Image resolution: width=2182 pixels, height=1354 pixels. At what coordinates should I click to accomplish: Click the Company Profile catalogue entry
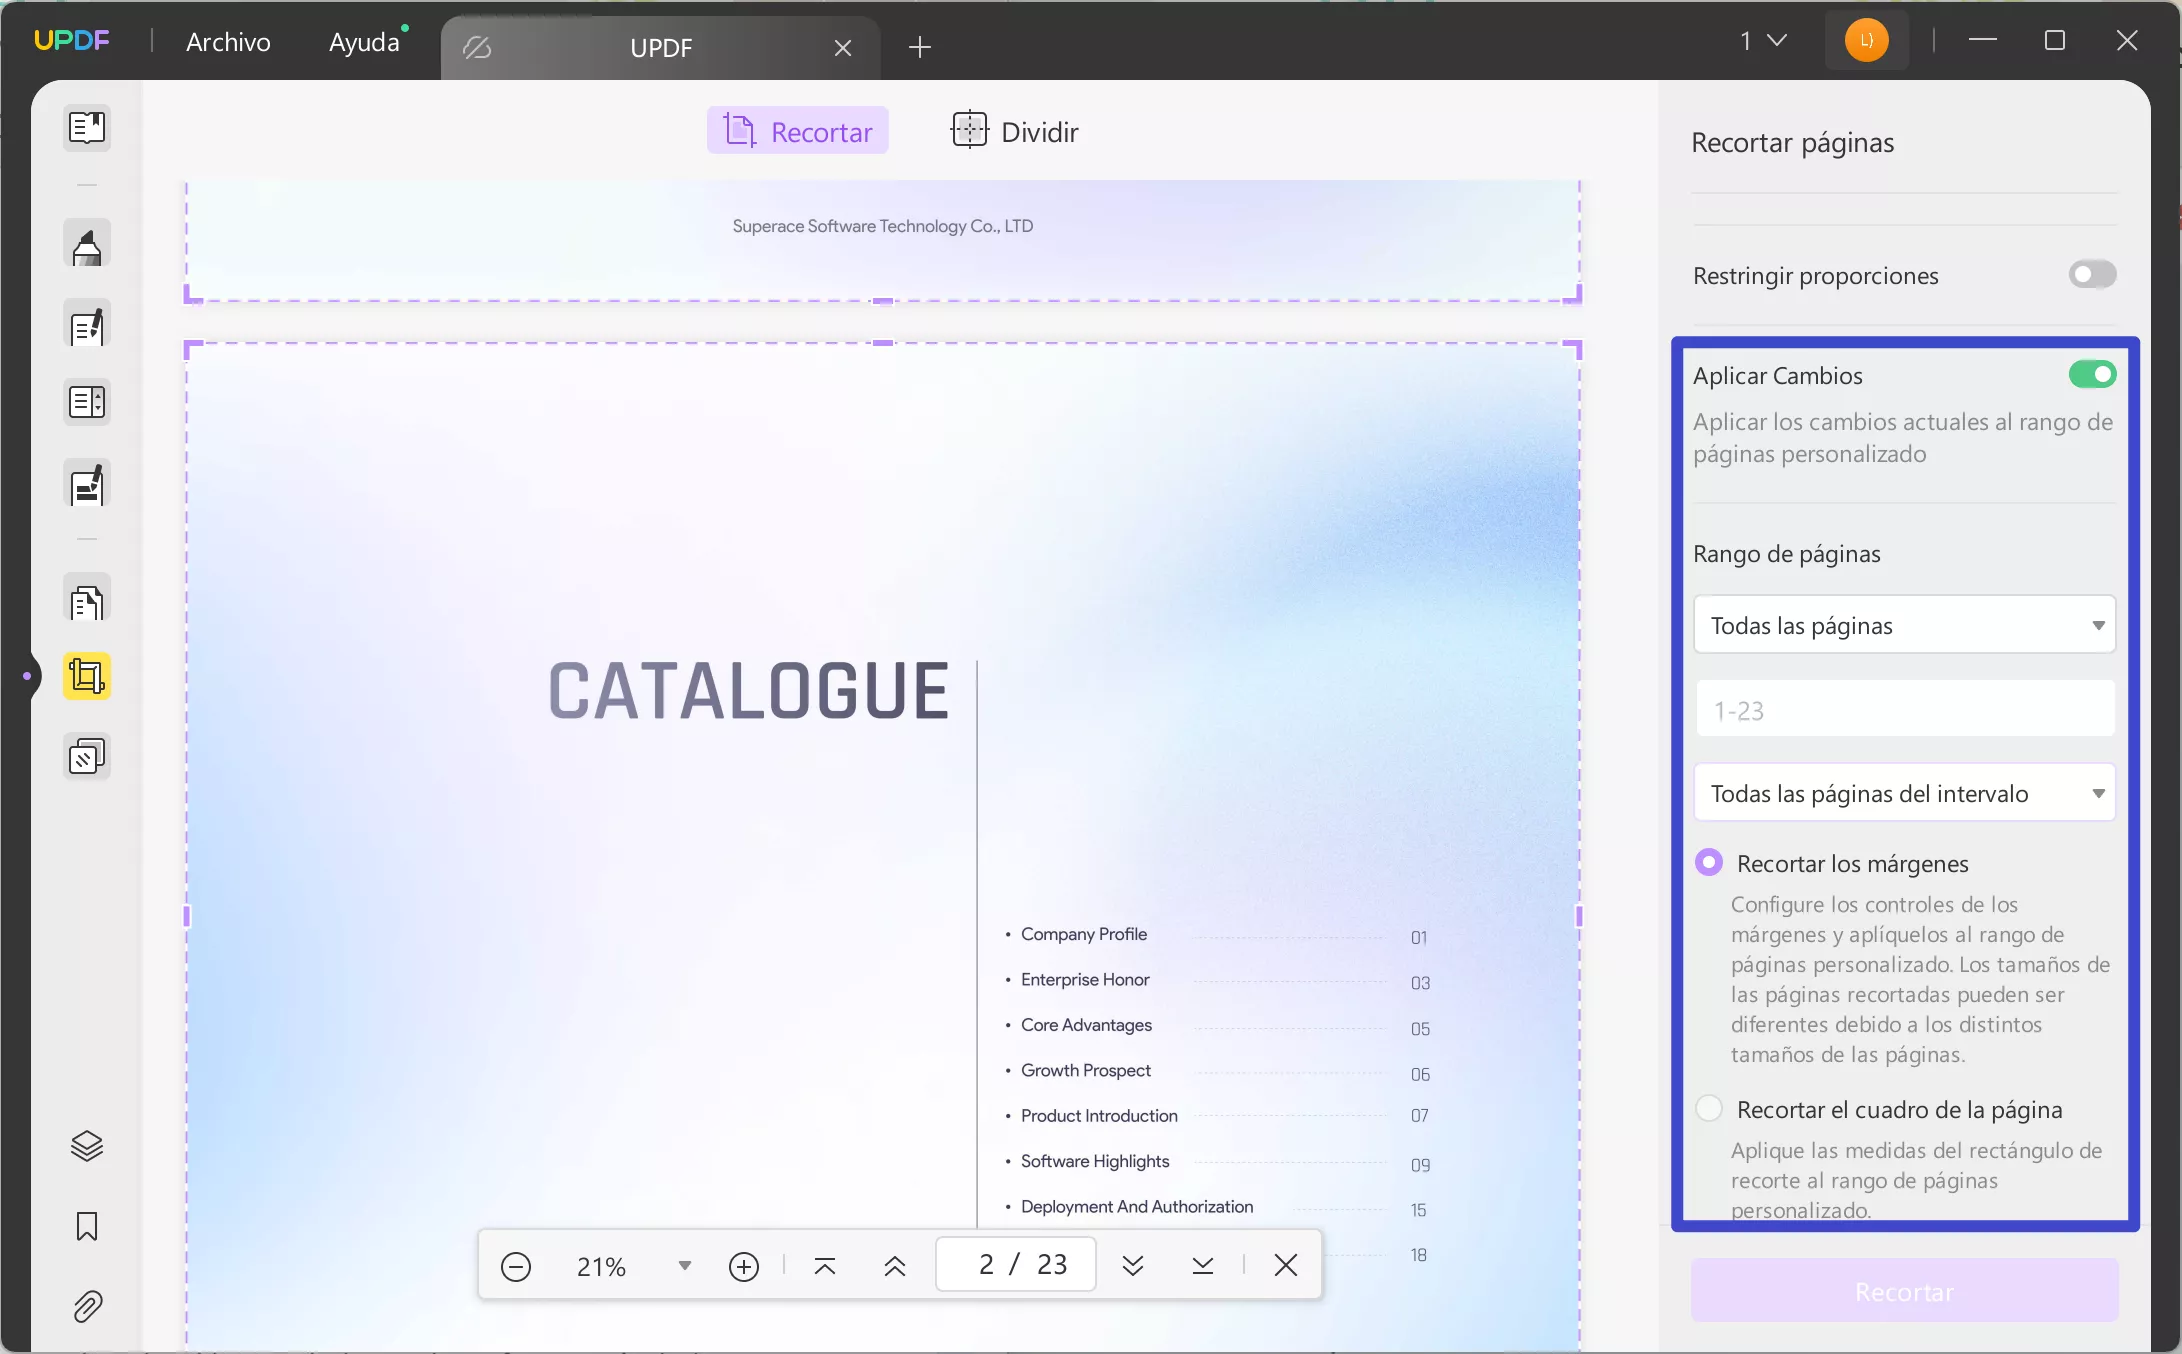point(1083,934)
